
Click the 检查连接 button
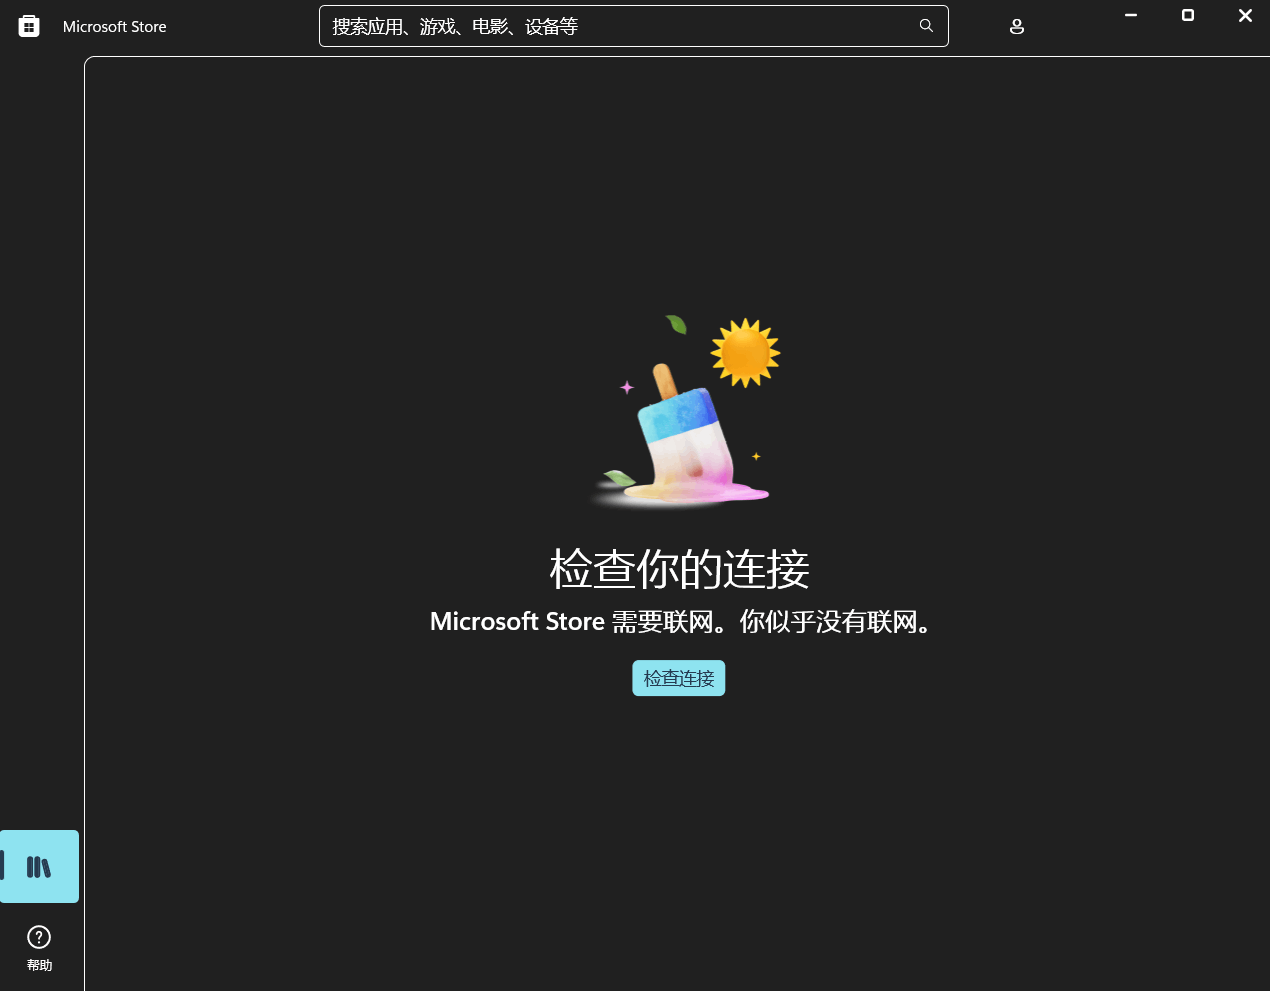pyautogui.click(x=679, y=678)
